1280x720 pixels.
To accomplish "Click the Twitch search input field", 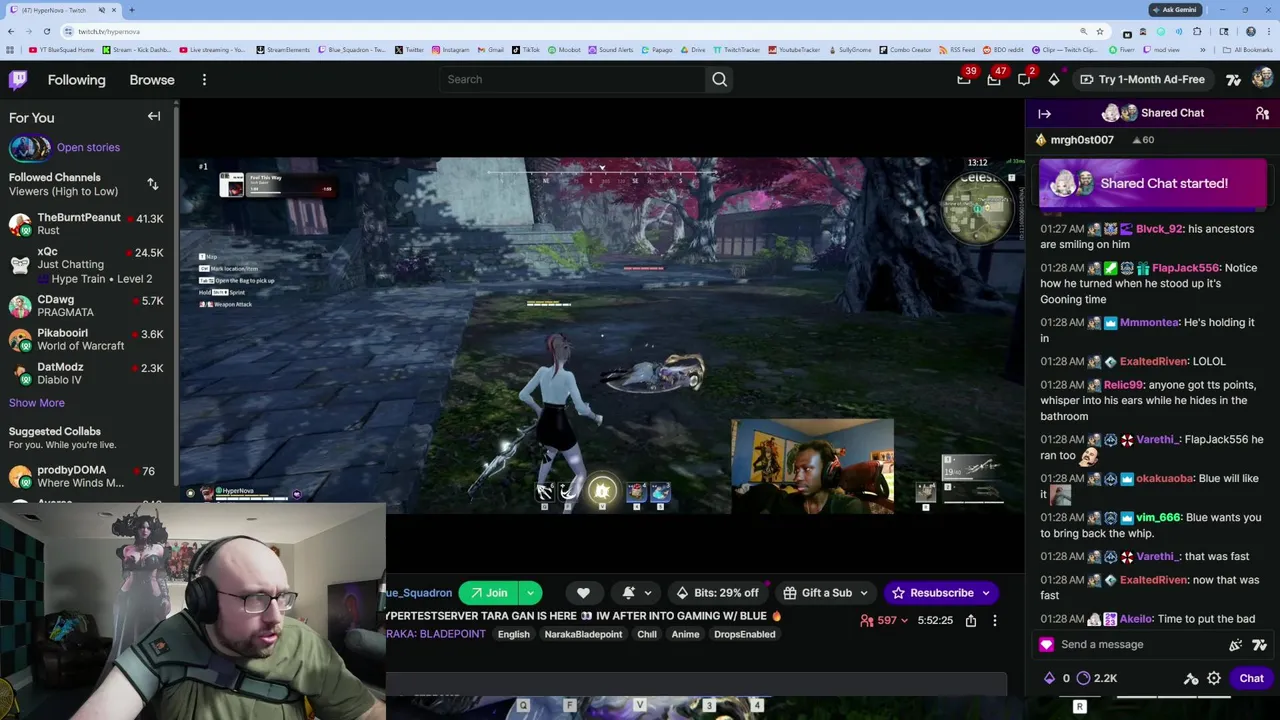I will point(572,79).
